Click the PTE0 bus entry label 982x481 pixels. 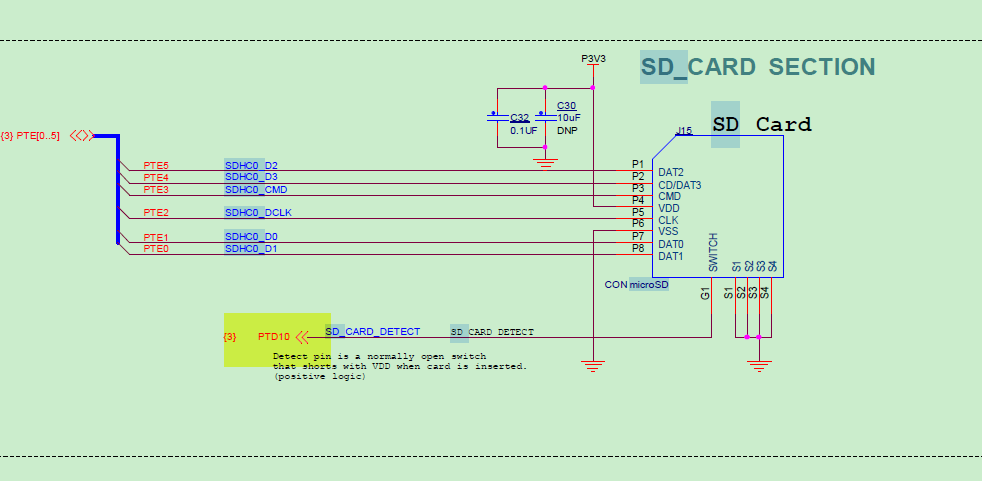pos(156,249)
